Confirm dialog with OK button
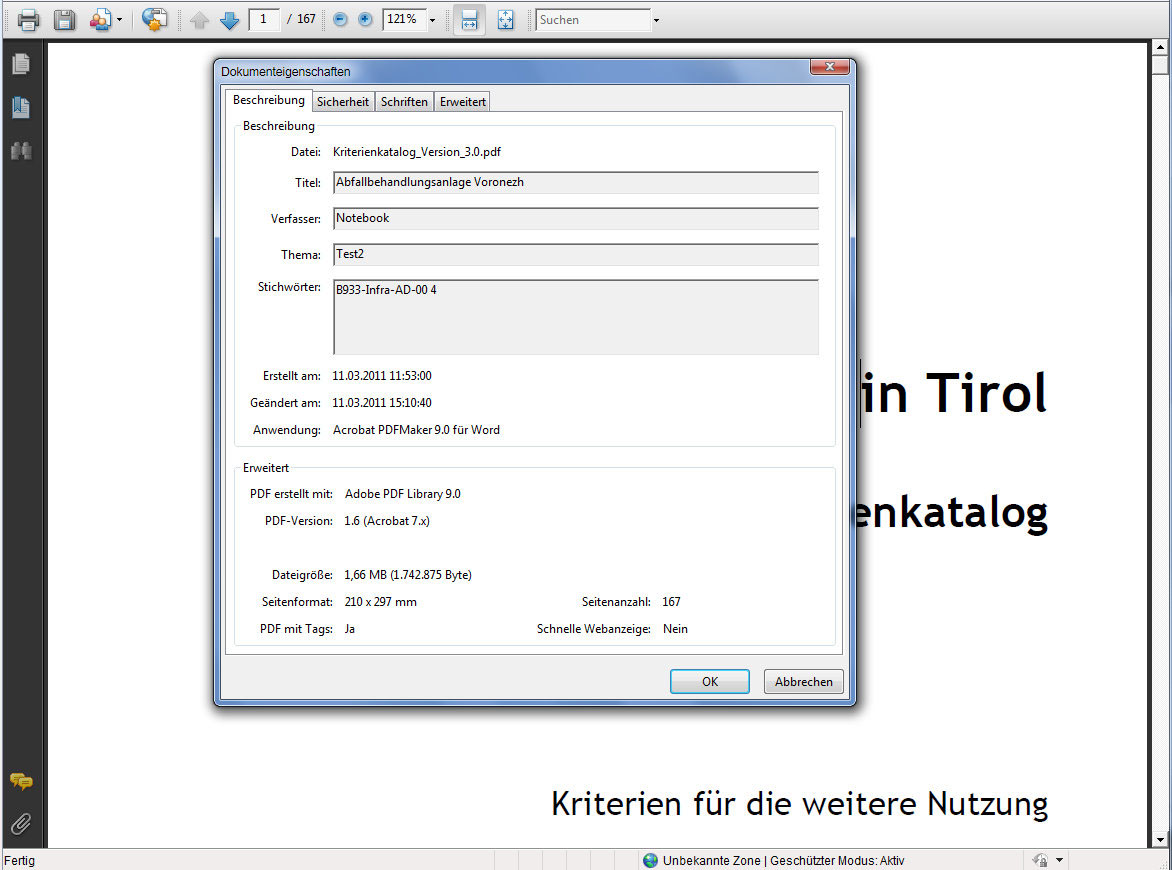Image resolution: width=1172 pixels, height=870 pixels. tap(710, 682)
